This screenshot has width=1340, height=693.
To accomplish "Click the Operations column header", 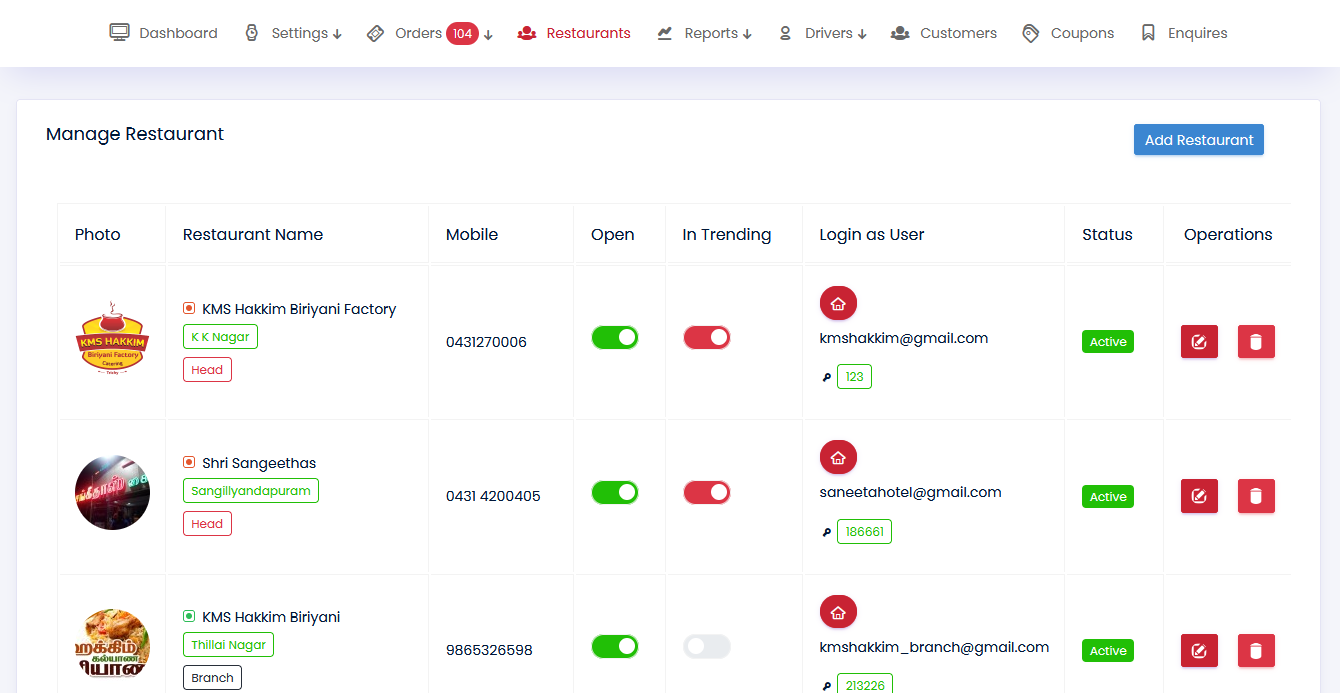I will click(x=1228, y=235).
